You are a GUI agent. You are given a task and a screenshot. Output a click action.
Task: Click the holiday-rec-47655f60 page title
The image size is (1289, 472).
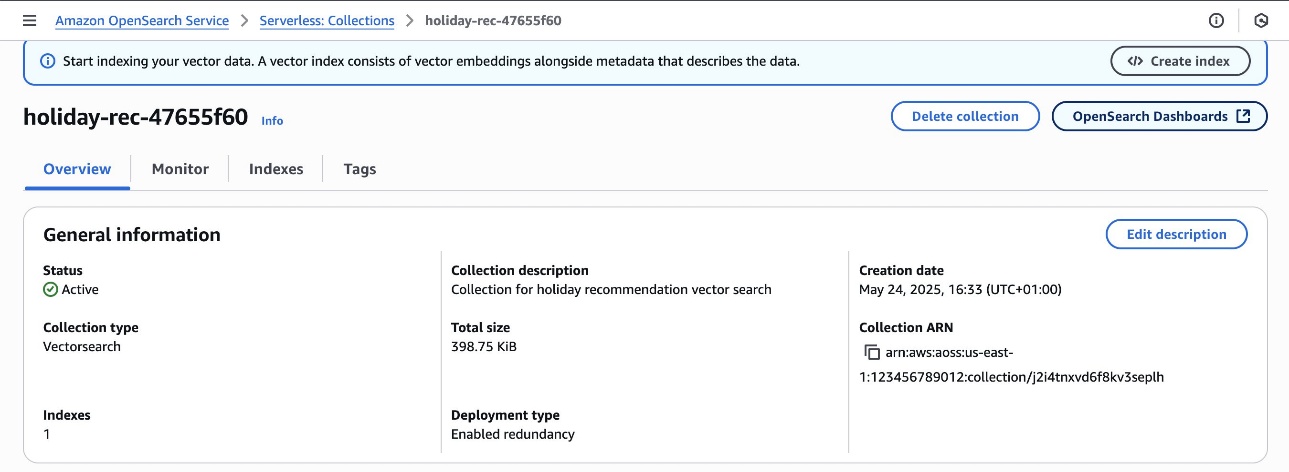135,117
